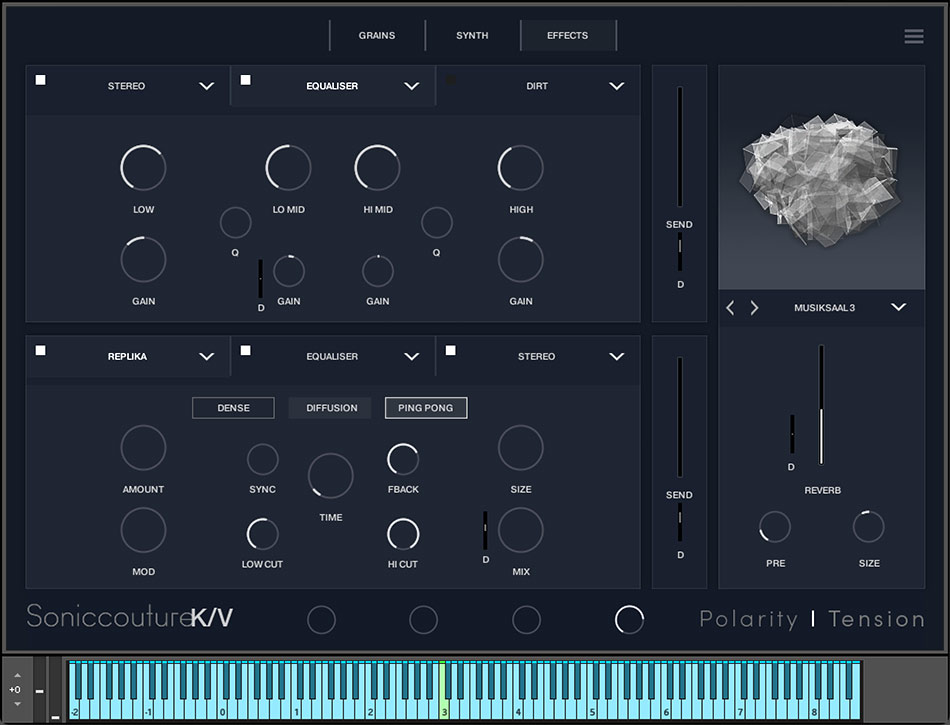Click the LO MID equaliser knob
Screen dimensions: 950x725
click(288, 167)
